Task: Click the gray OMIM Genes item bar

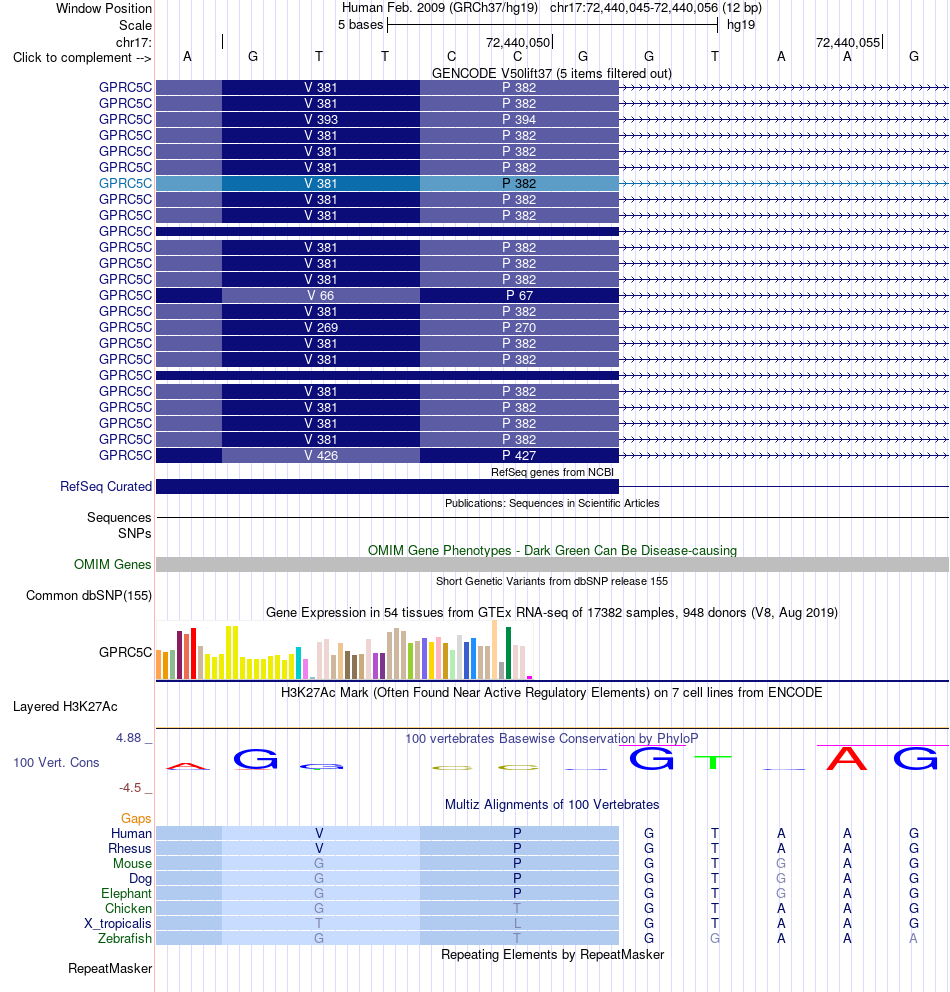Action: 552,564
